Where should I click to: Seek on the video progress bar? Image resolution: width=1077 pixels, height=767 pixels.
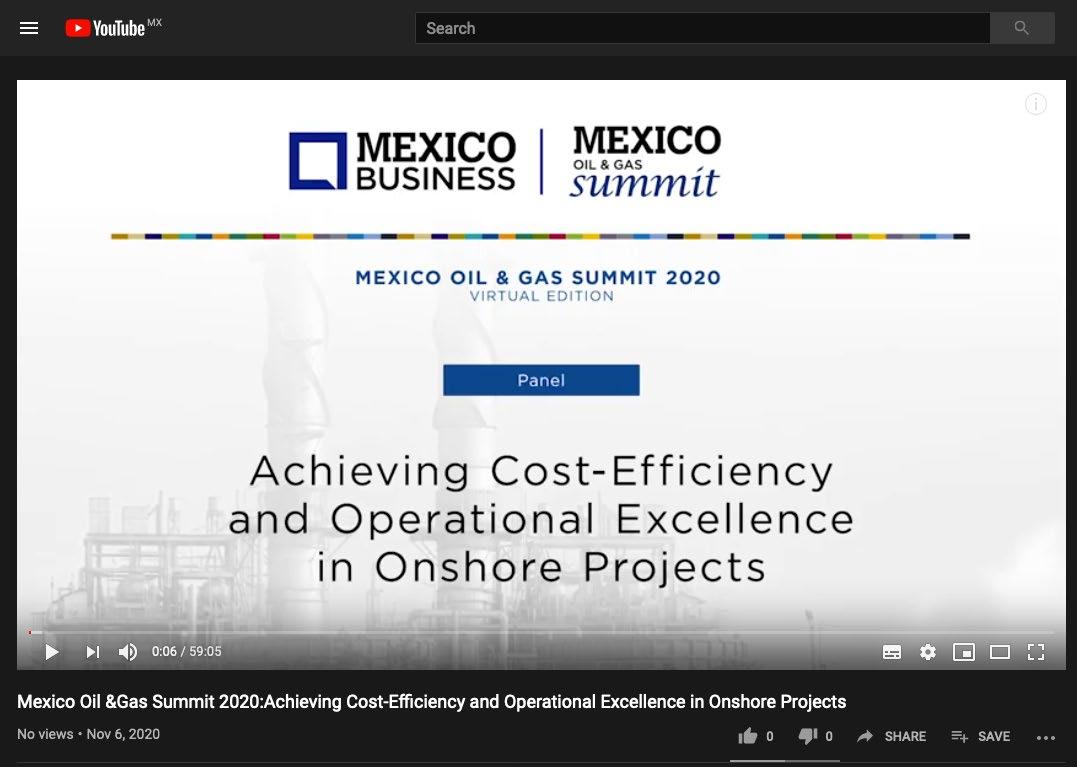[x=541, y=632]
